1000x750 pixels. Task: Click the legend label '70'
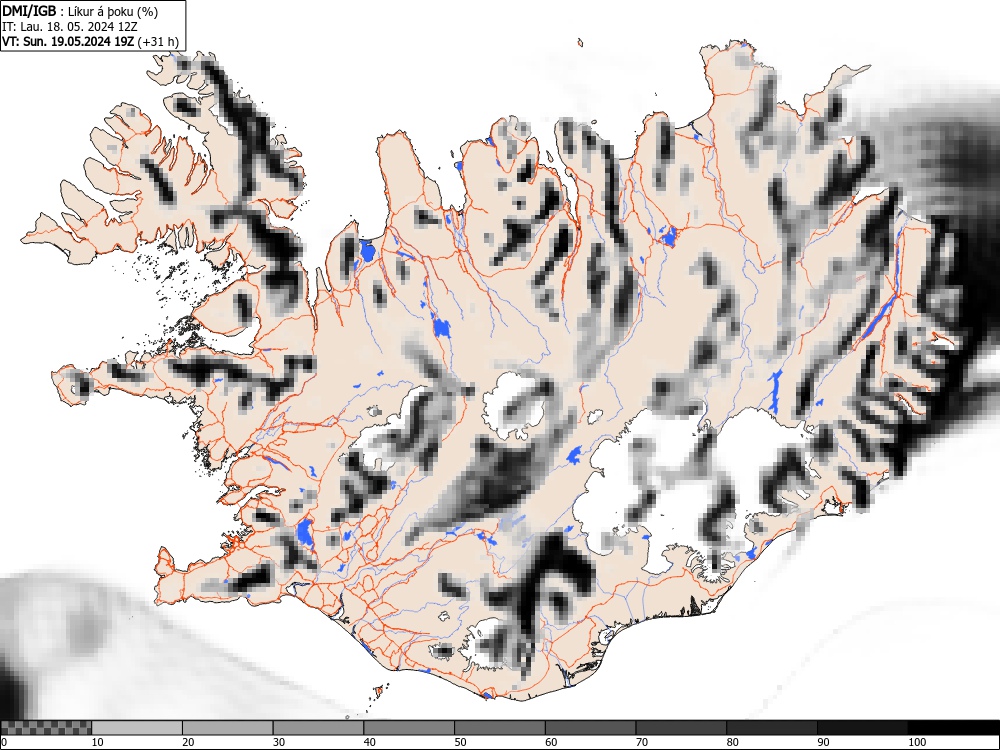tap(641, 742)
